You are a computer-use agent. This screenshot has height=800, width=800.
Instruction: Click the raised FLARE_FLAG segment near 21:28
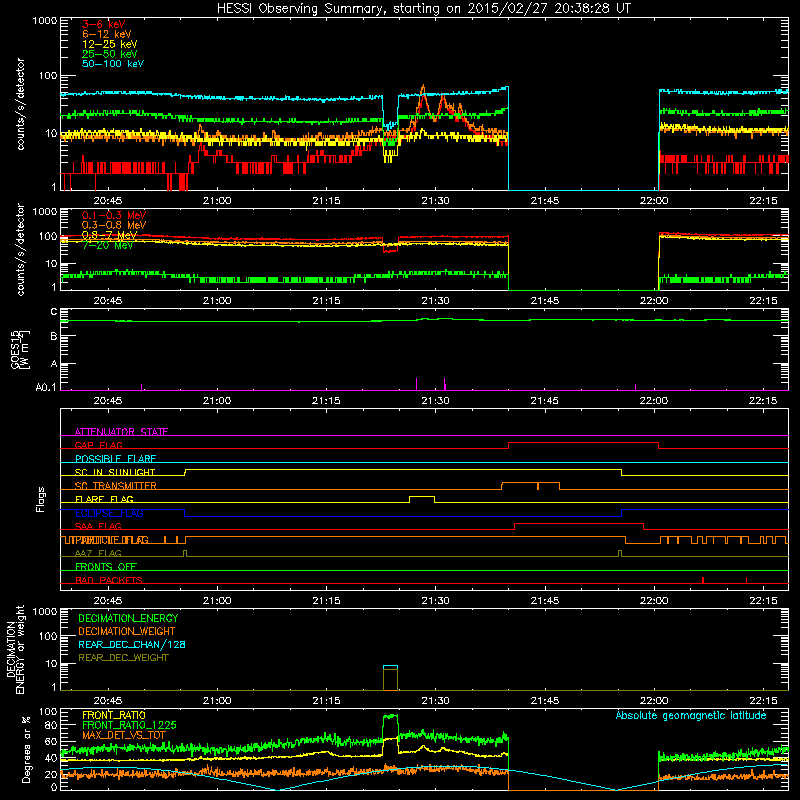point(422,496)
